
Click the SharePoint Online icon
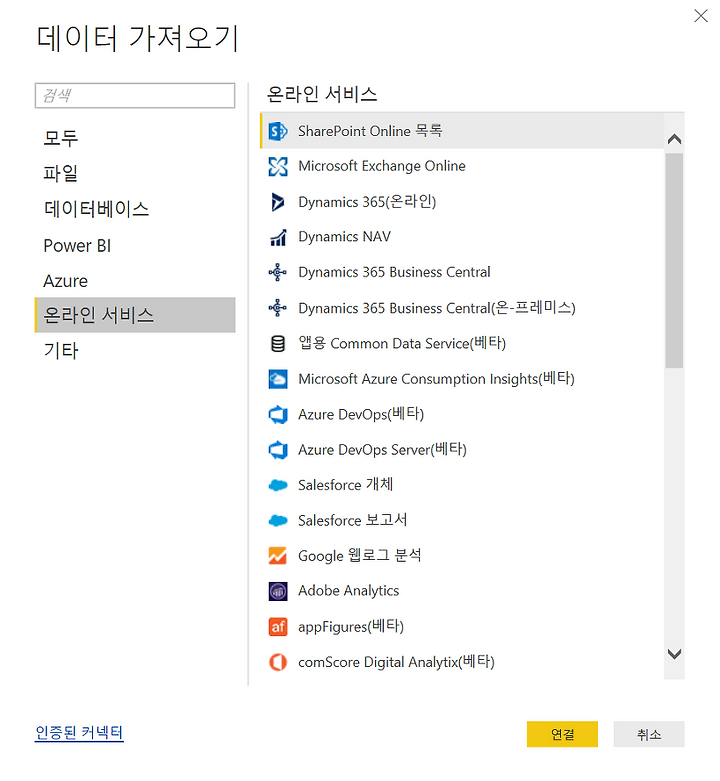coord(278,131)
